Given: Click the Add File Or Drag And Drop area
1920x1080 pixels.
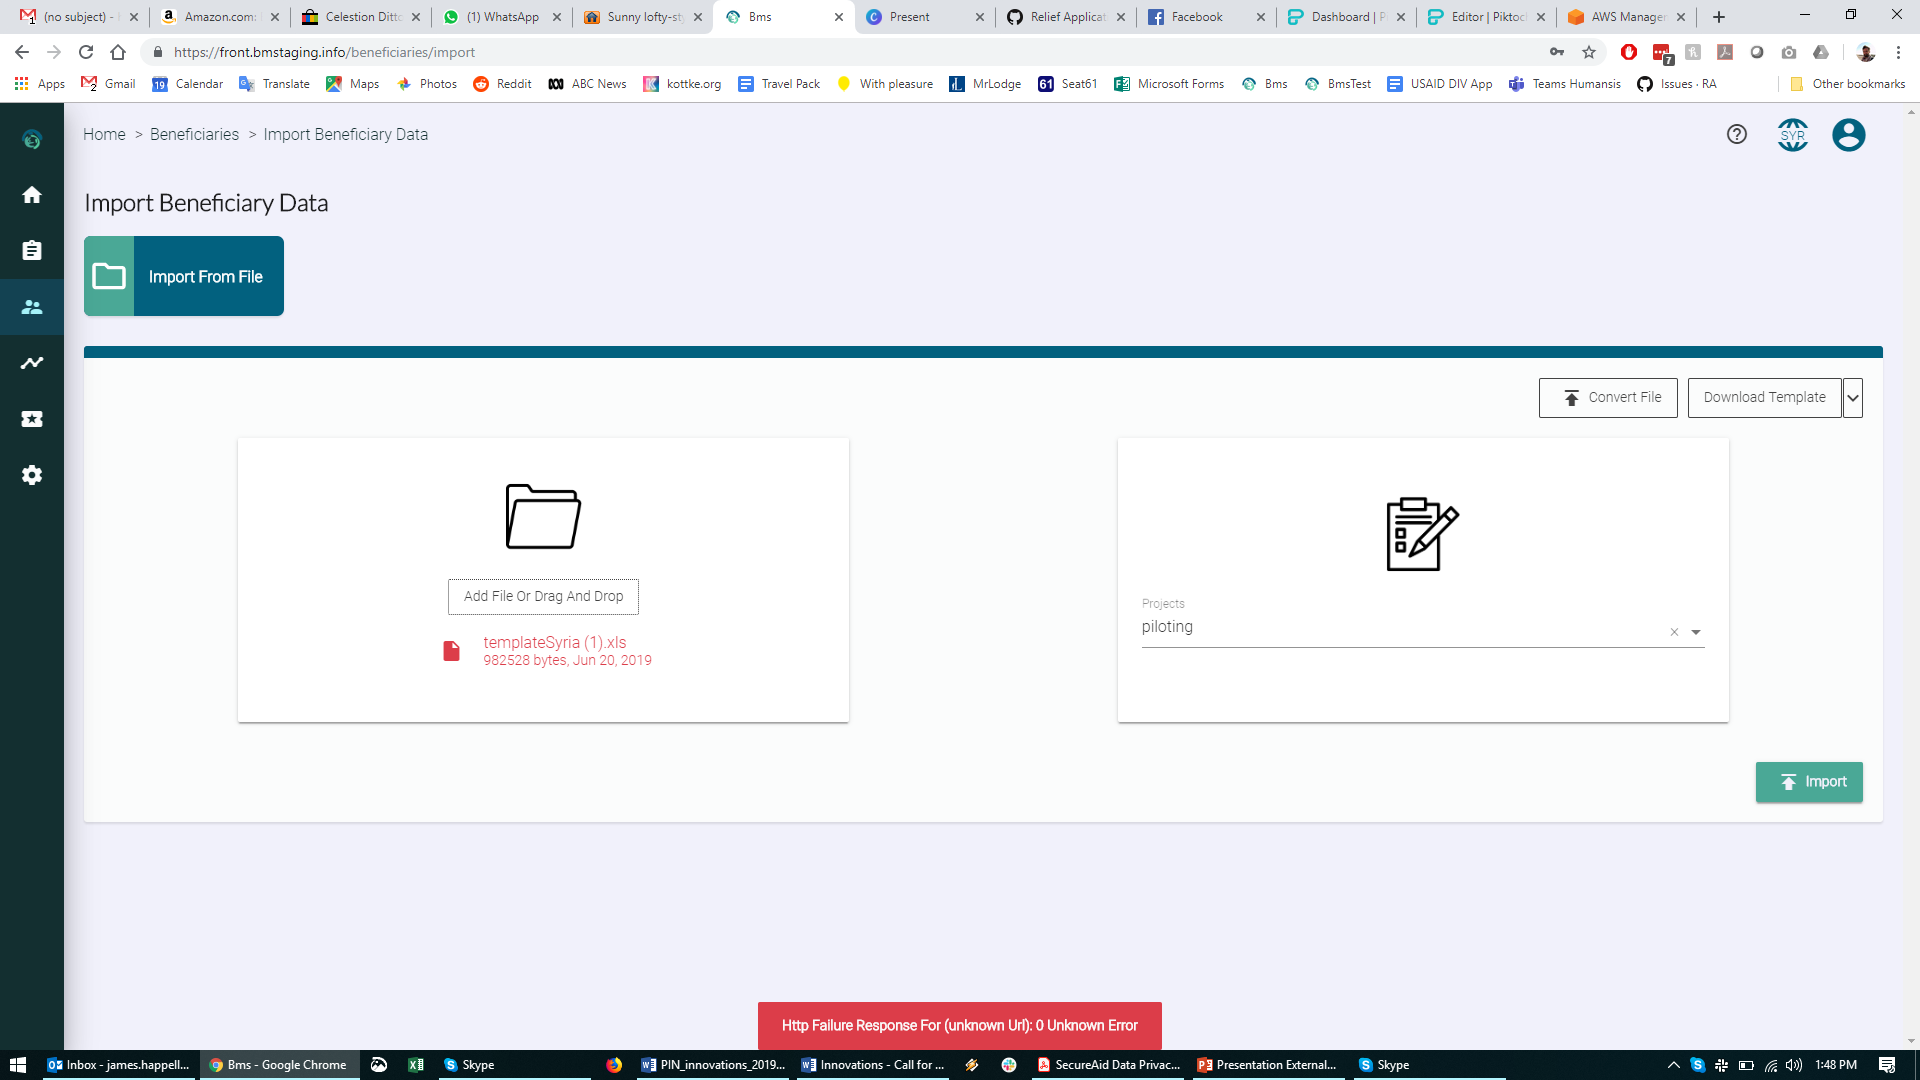Looking at the screenshot, I should point(543,596).
